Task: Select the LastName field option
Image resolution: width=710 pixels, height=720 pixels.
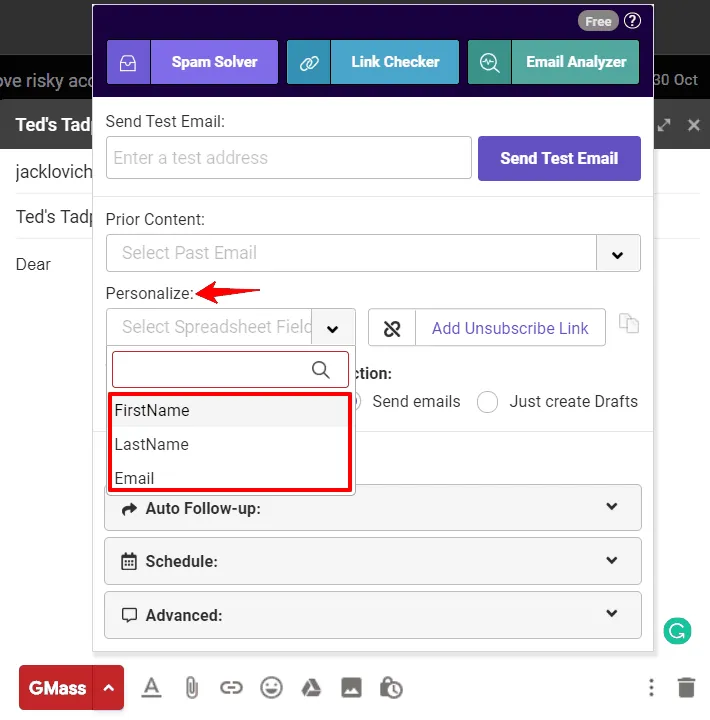Action: pyautogui.click(x=229, y=444)
